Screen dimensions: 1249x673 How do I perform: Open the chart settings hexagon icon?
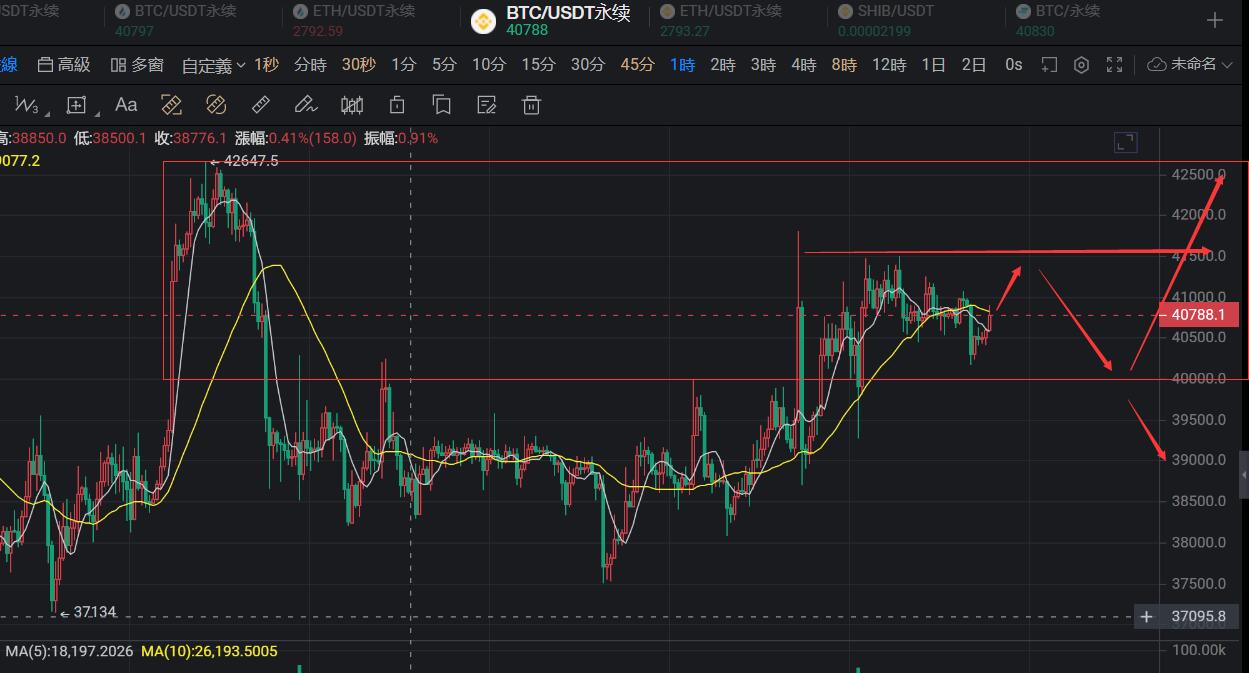coord(1081,65)
